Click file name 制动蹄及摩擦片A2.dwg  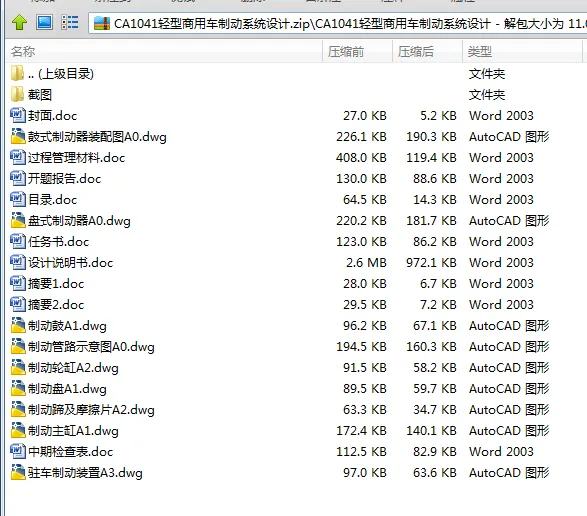91,409
